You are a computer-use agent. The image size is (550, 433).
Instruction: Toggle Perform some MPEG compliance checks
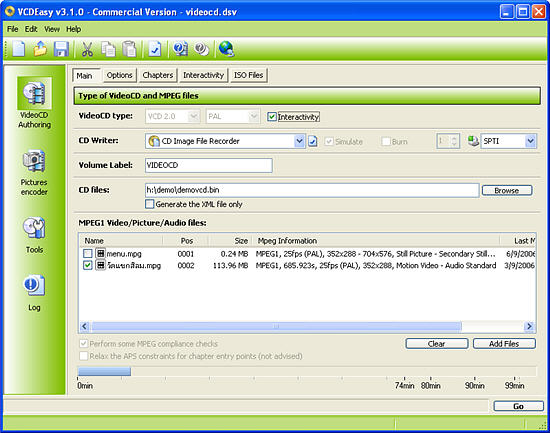[83, 344]
